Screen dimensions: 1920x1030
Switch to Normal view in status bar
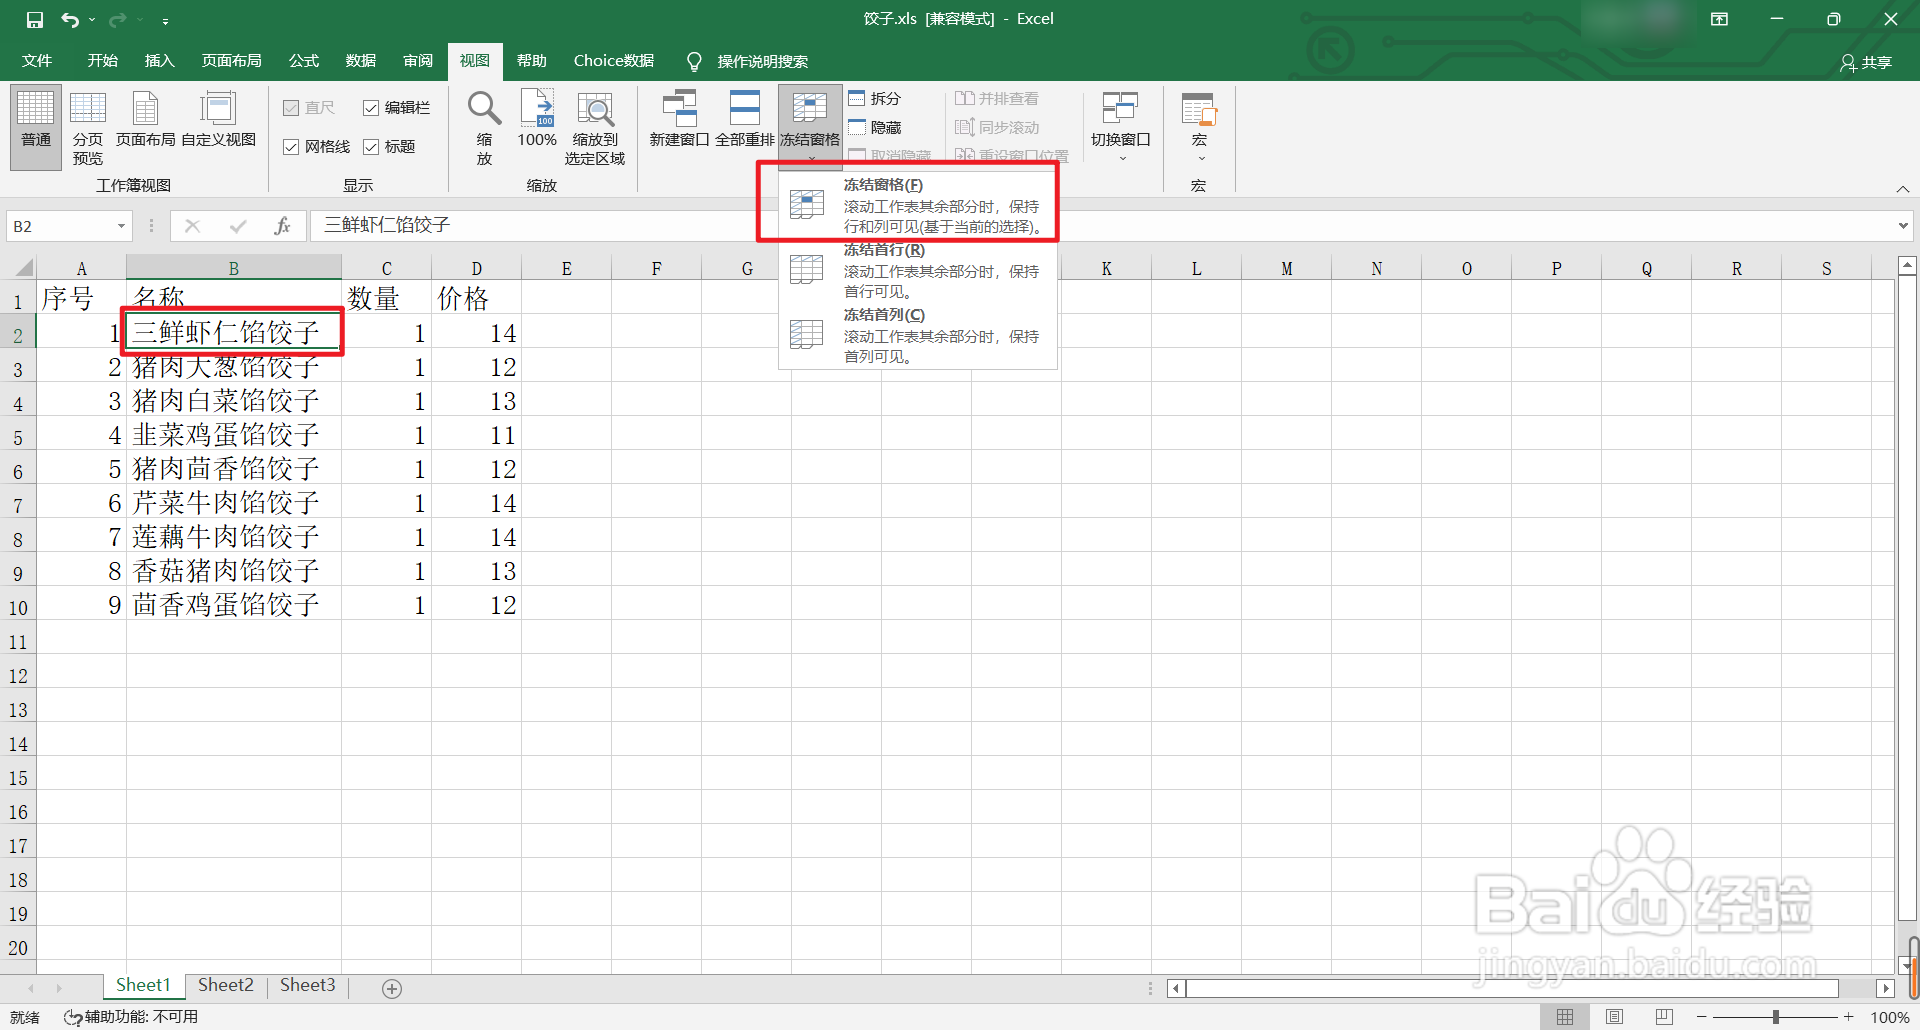click(x=1565, y=1017)
